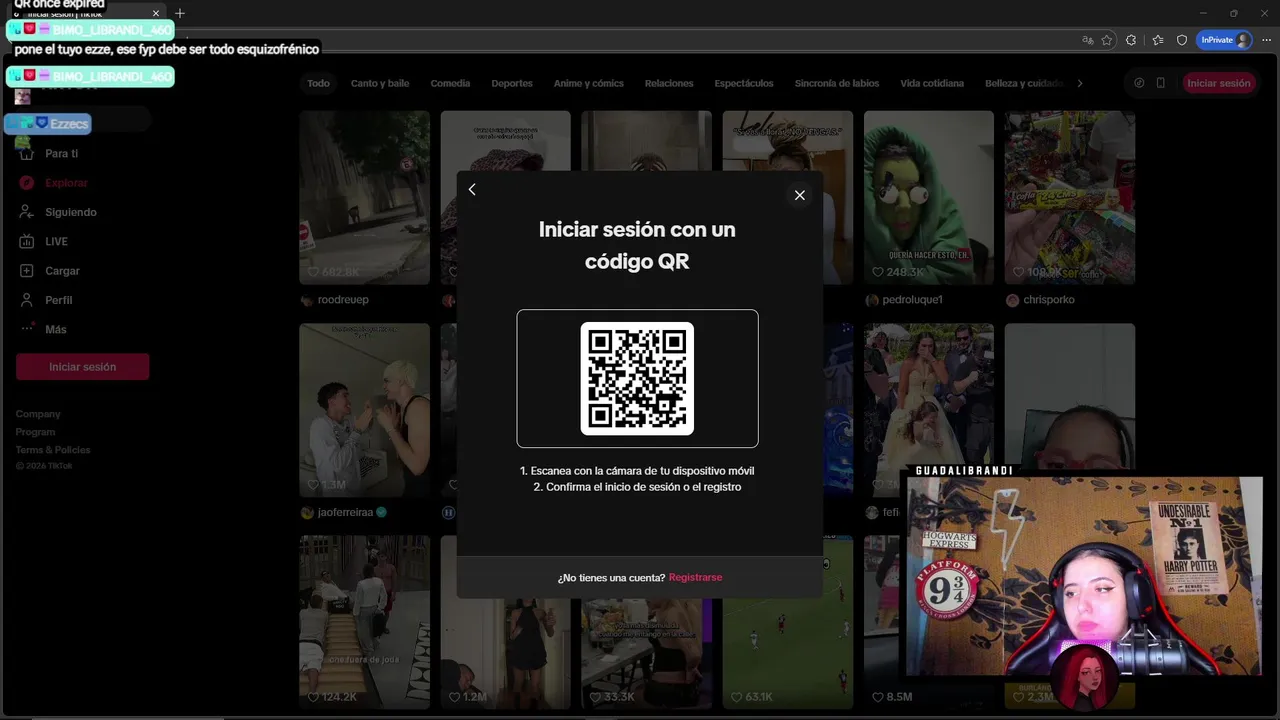The image size is (1280, 720).
Task: Open browser settings and more menu
Action: tap(1267, 40)
